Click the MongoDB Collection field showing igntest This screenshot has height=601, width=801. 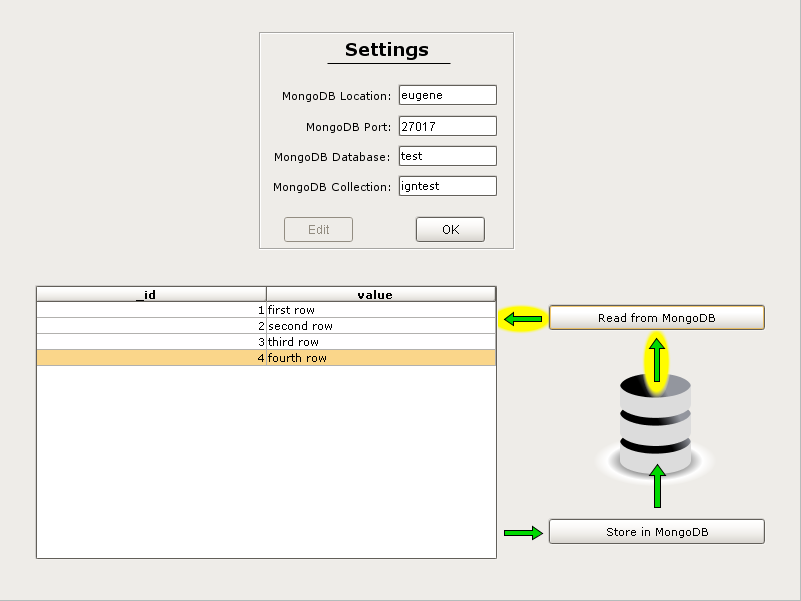446,185
